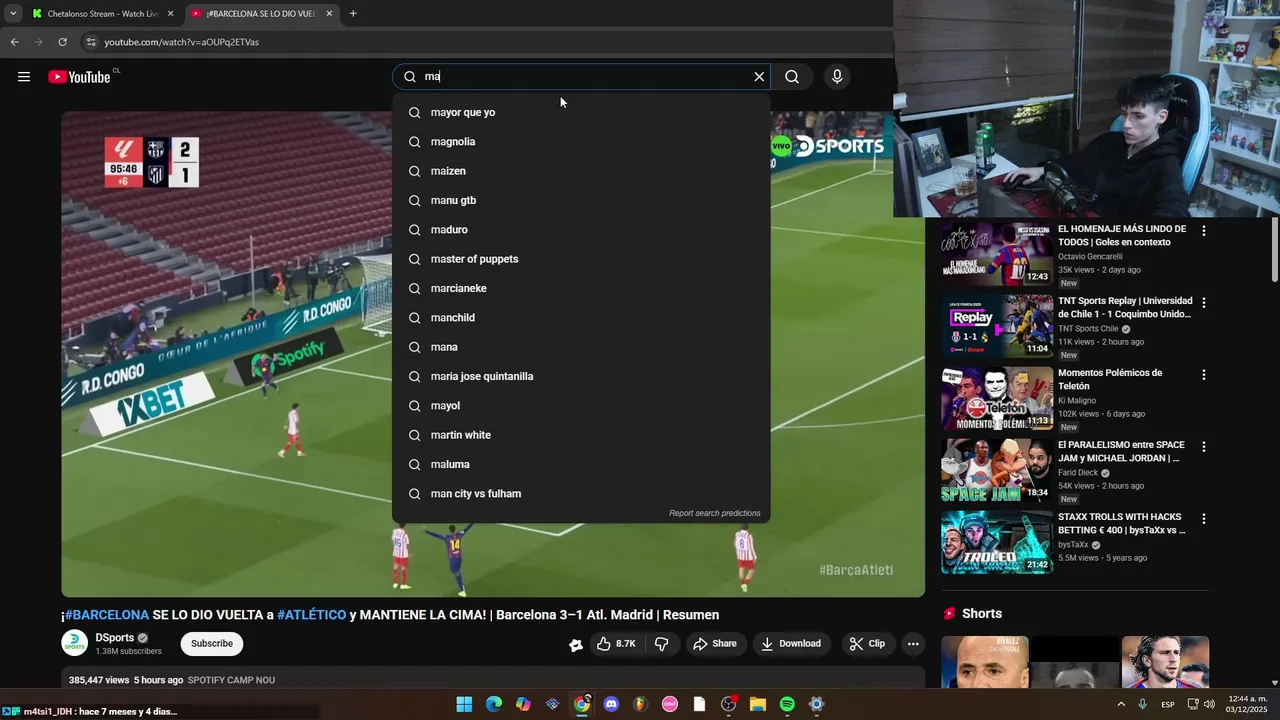The height and width of the screenshot is (720, 1280).
Task: Pick the suggestion 'maizen'
Action: 581,171
